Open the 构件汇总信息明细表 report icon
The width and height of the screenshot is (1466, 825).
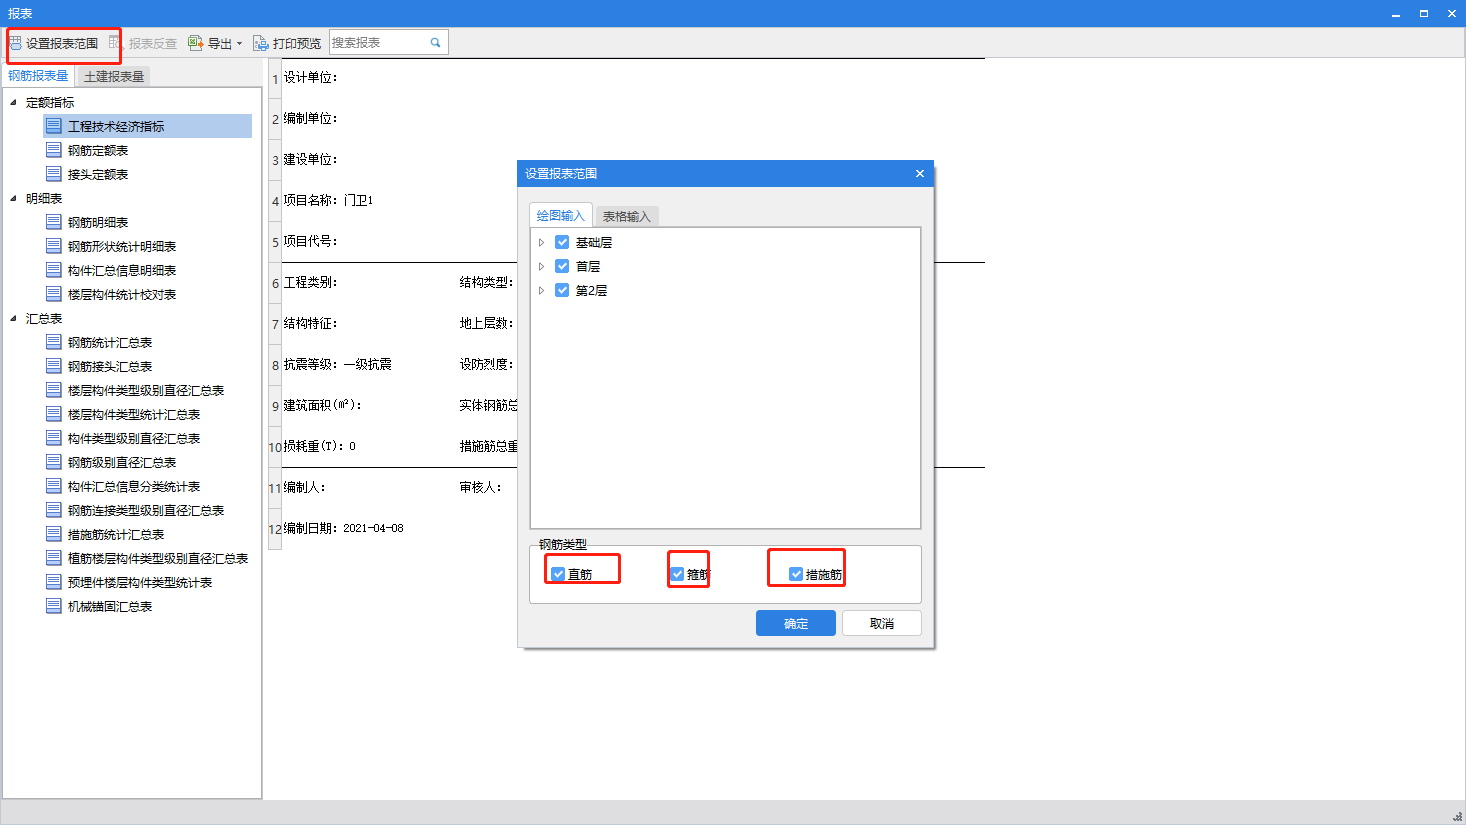tap(54, 270)
